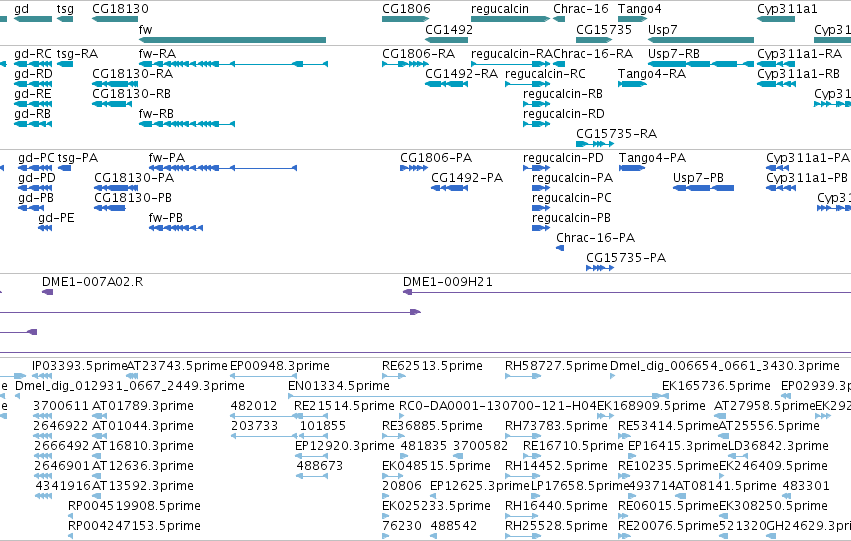This screenshot has width=851, height=541.
Task: Open Dmel_dig_012931_0667_2449.3prime entry
Action: [130, 386]
